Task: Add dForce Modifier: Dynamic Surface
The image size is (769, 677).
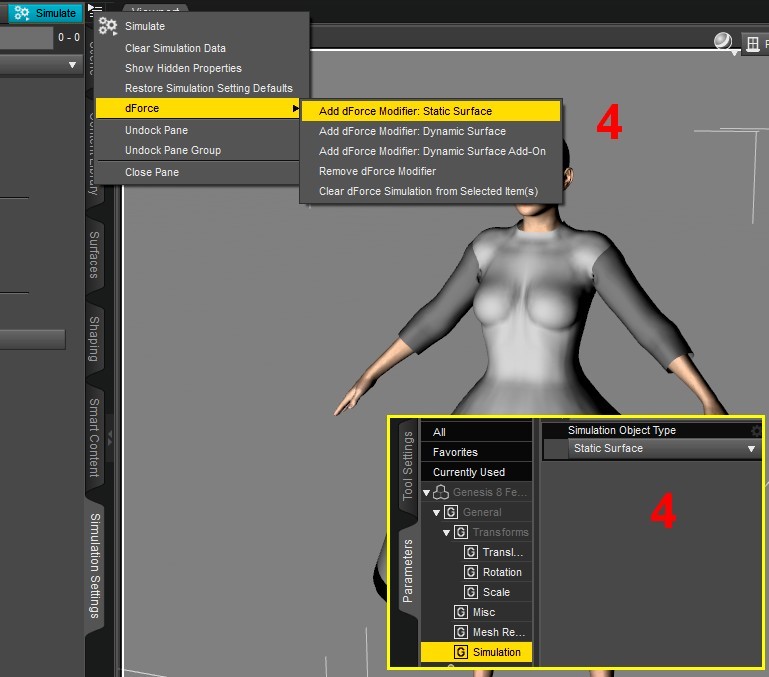Action: [x=431, y=131]
